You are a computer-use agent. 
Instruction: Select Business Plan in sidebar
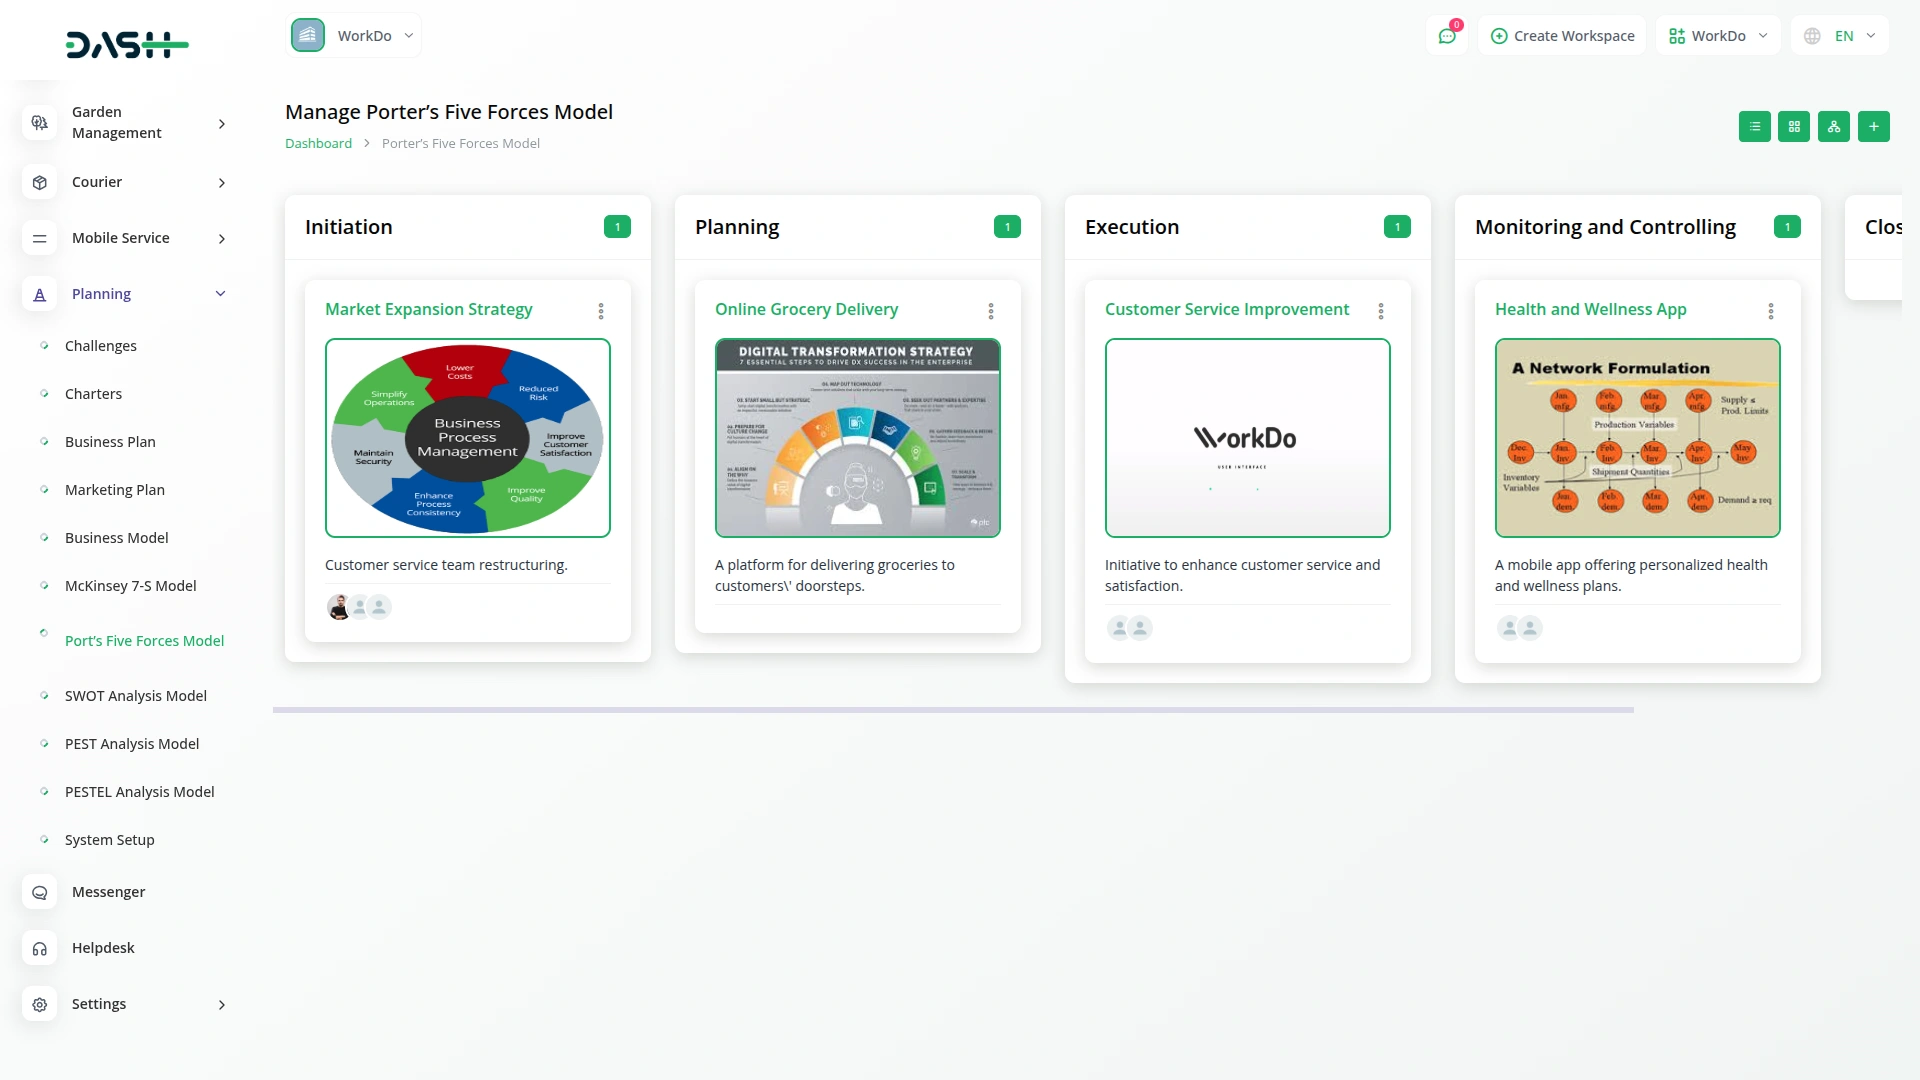pyautogui.click(x=110, y=442)
